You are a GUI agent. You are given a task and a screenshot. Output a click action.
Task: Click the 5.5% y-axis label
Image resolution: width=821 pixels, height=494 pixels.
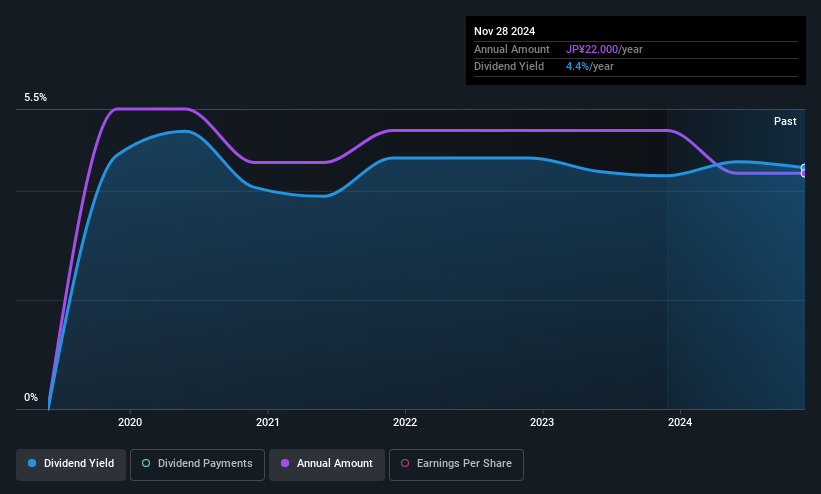click(x=35, y=97)
